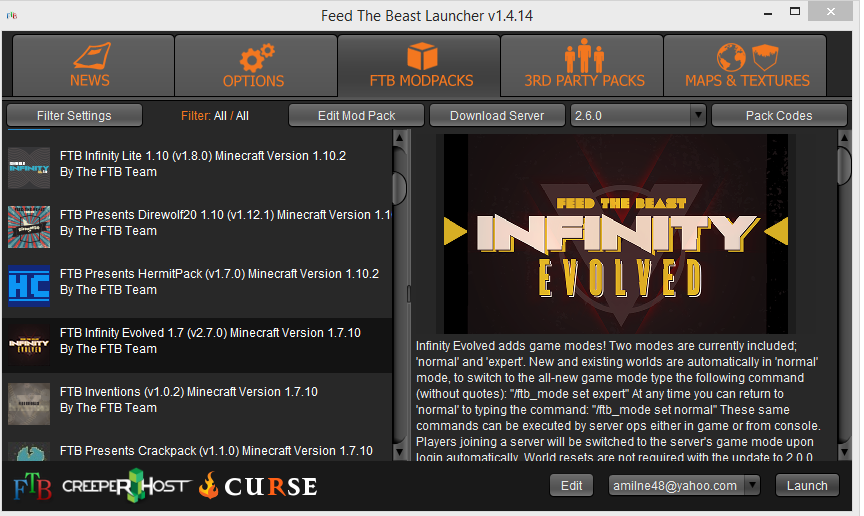Viewport: 864px width, 516px height.
Task: Click the Curse logo
Action: coord(258,486)
